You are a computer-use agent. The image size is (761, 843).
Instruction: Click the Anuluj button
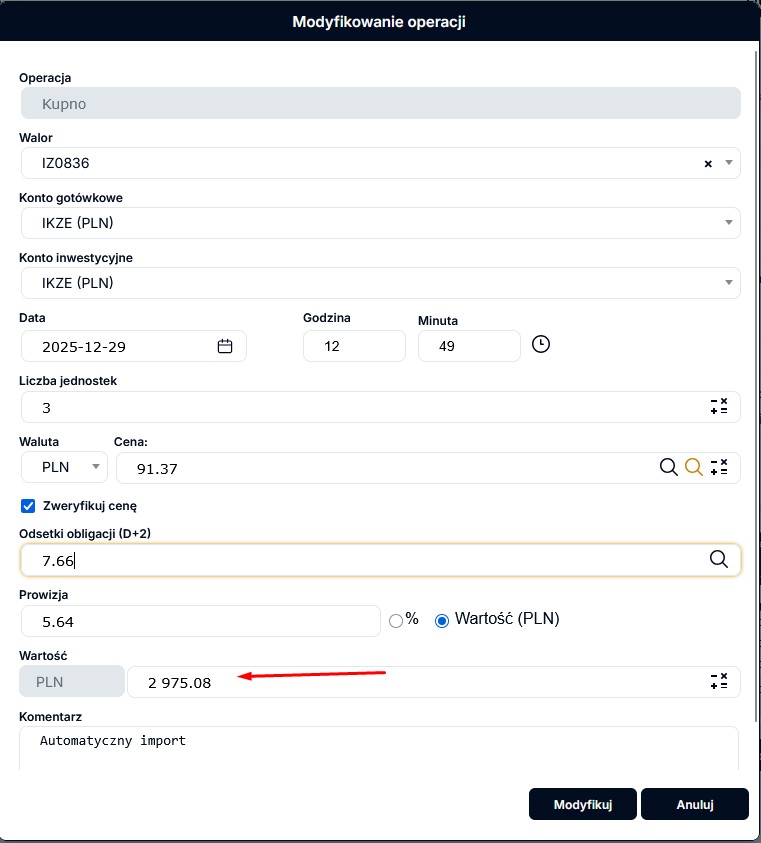[x=694, y=804]
